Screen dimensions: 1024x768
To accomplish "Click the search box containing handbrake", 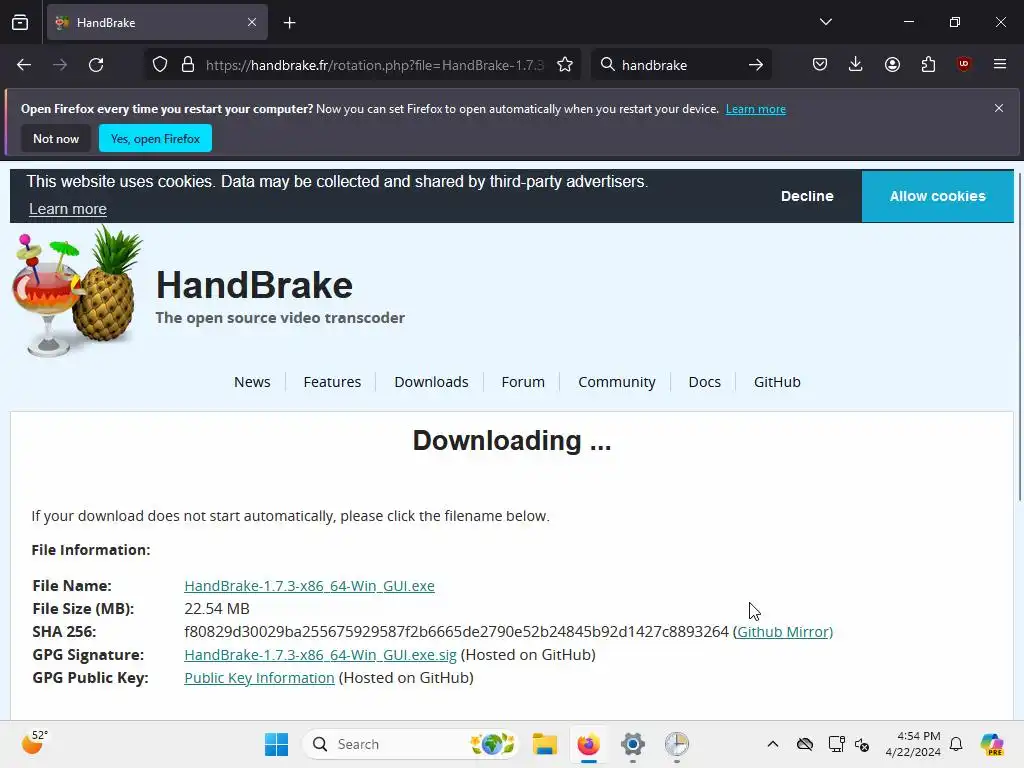I will [679, 65].
